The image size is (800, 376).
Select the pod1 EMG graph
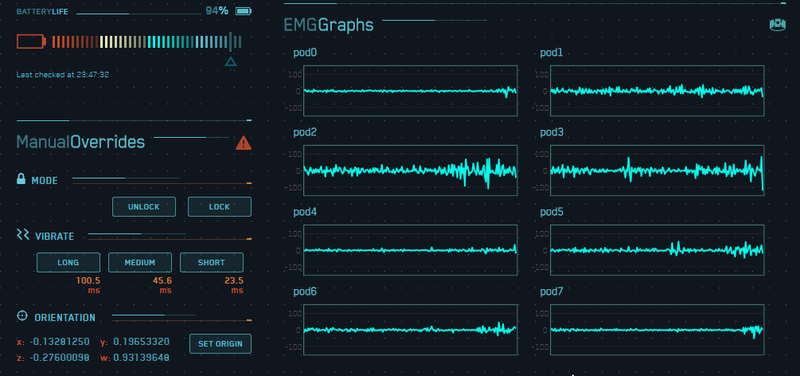[657, 90]
